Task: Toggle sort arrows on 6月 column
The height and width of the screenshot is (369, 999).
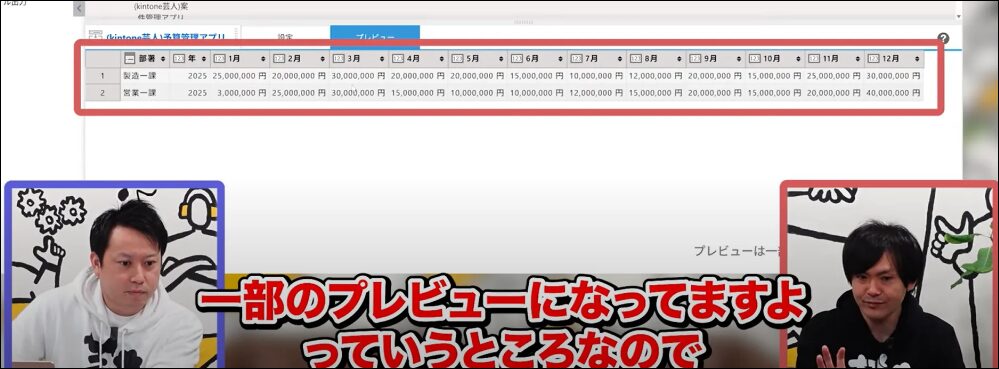Action: pyautogui.click(x=561, y=59)
